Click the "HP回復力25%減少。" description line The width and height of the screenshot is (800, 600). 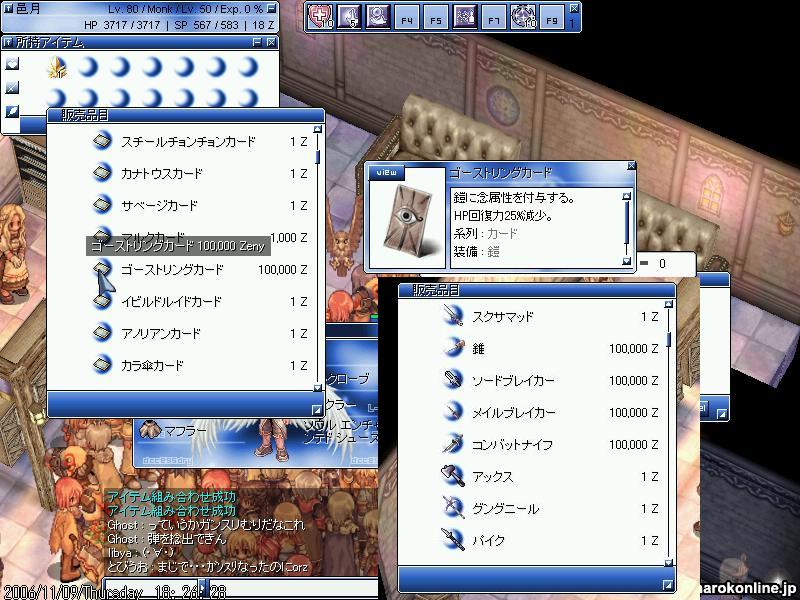click(x=504, y=216)
